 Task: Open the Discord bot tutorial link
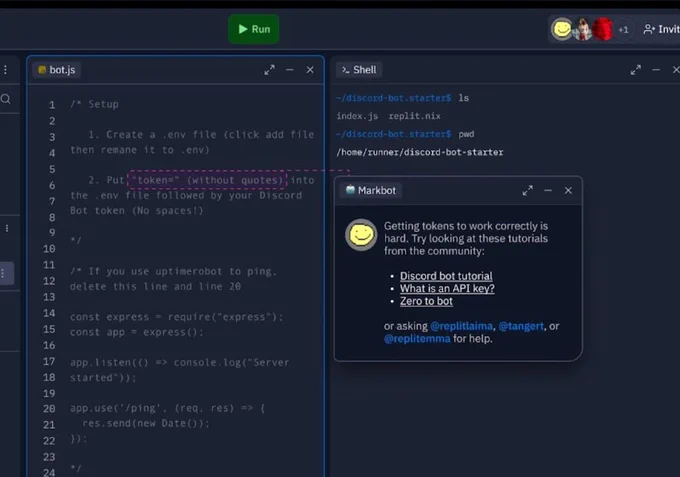(x=446, y=276)
